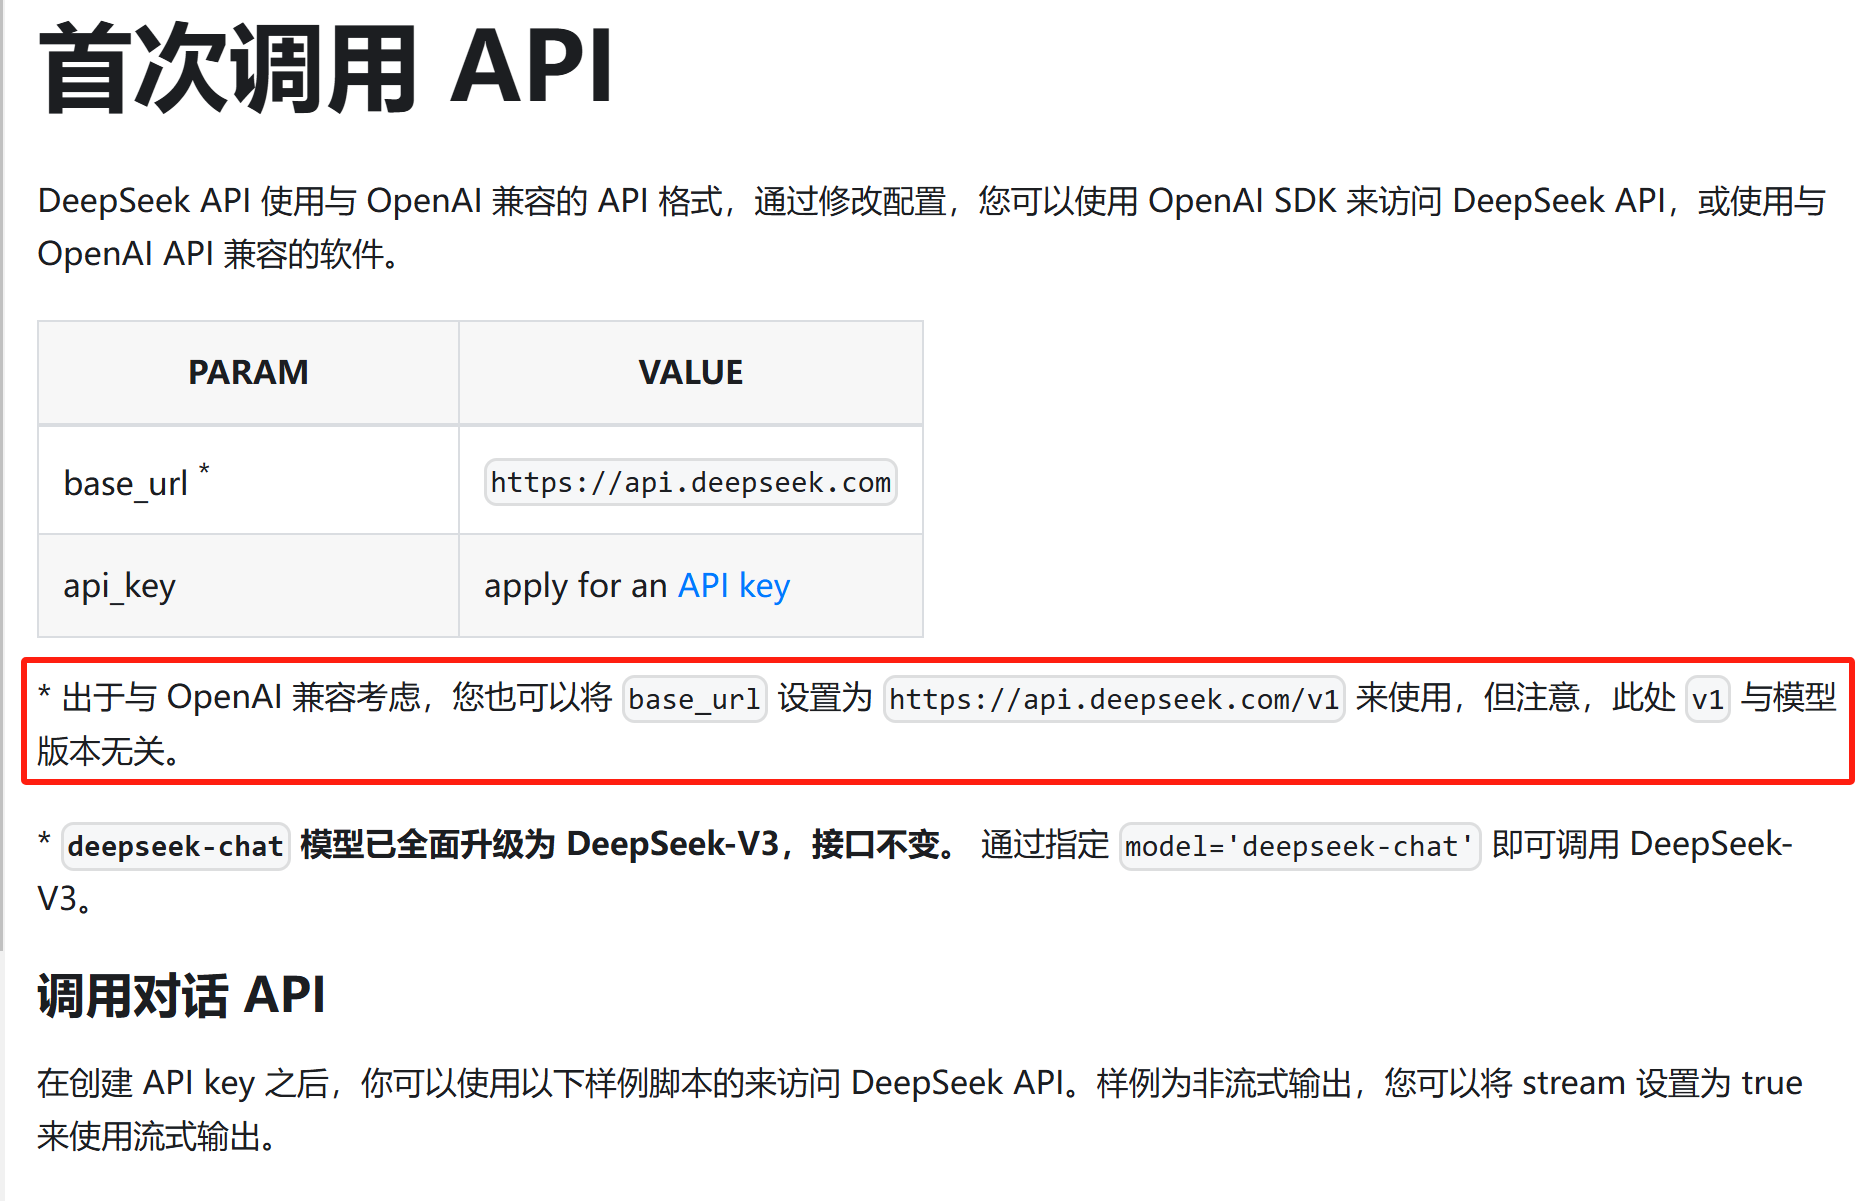Click the "https://api.deepseek.com/v1" inline code

(x=1114, y=699)
